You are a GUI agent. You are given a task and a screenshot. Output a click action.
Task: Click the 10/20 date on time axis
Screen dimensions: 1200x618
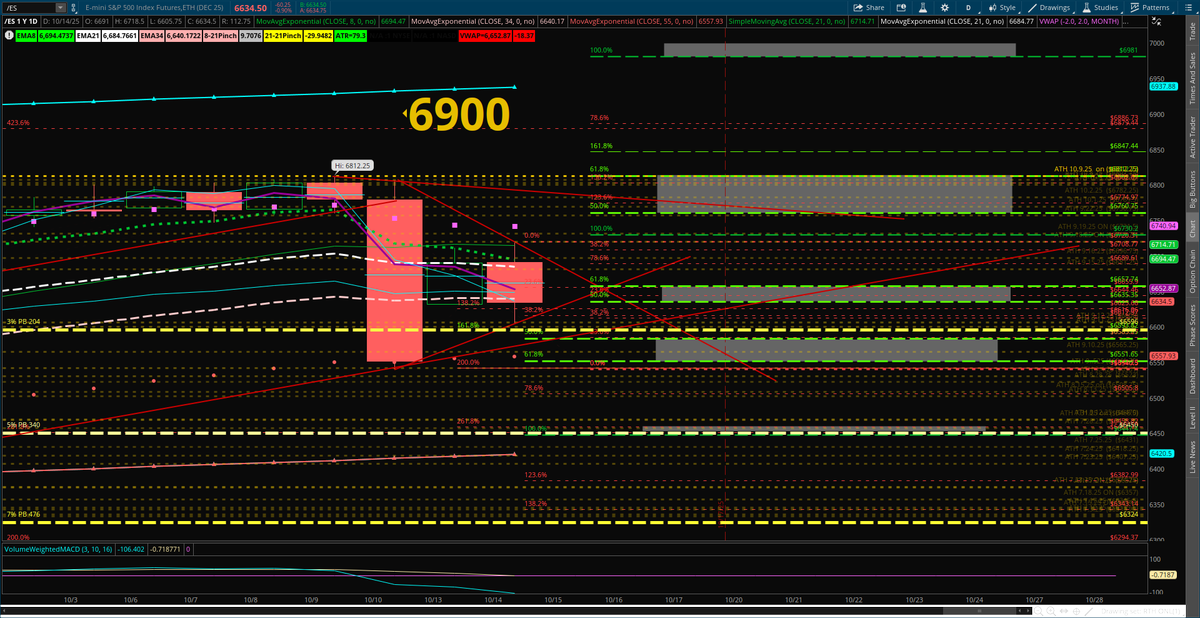[733, 599]
